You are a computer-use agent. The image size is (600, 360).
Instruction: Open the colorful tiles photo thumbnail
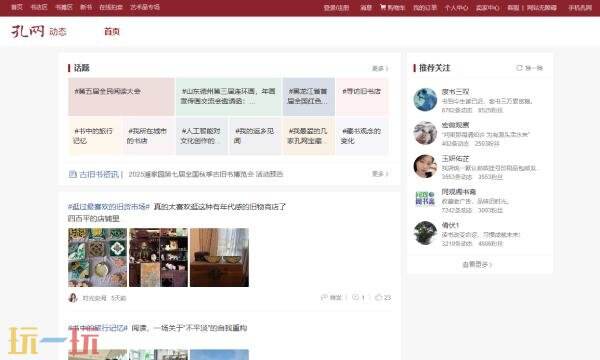click(98, 257)
